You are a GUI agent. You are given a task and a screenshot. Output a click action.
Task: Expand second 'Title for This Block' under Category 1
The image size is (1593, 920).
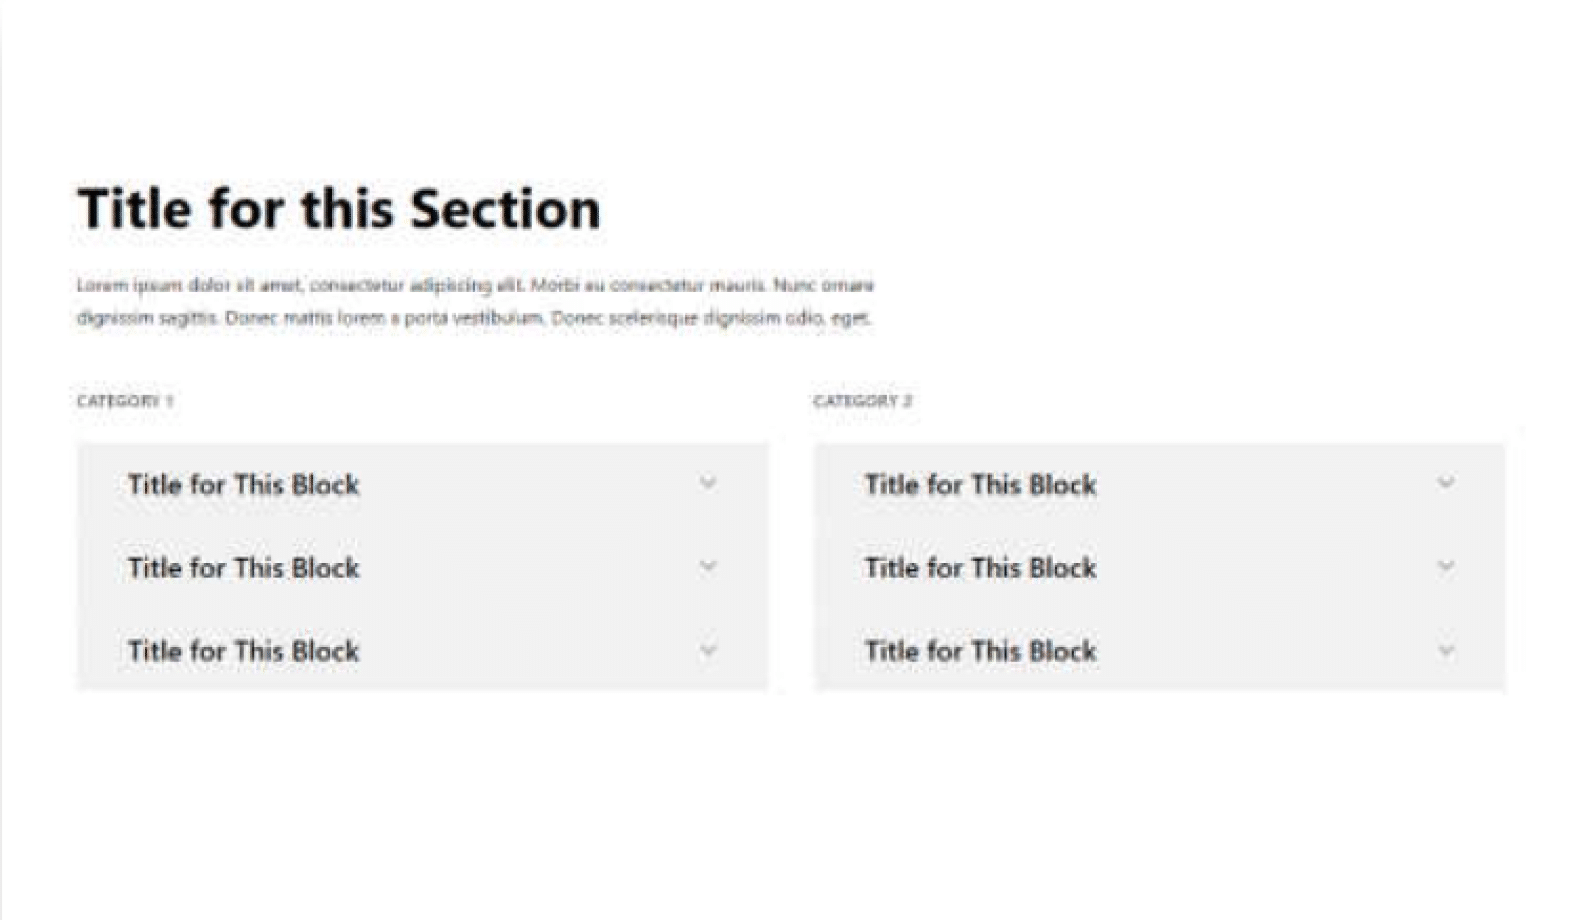point(243,568)
